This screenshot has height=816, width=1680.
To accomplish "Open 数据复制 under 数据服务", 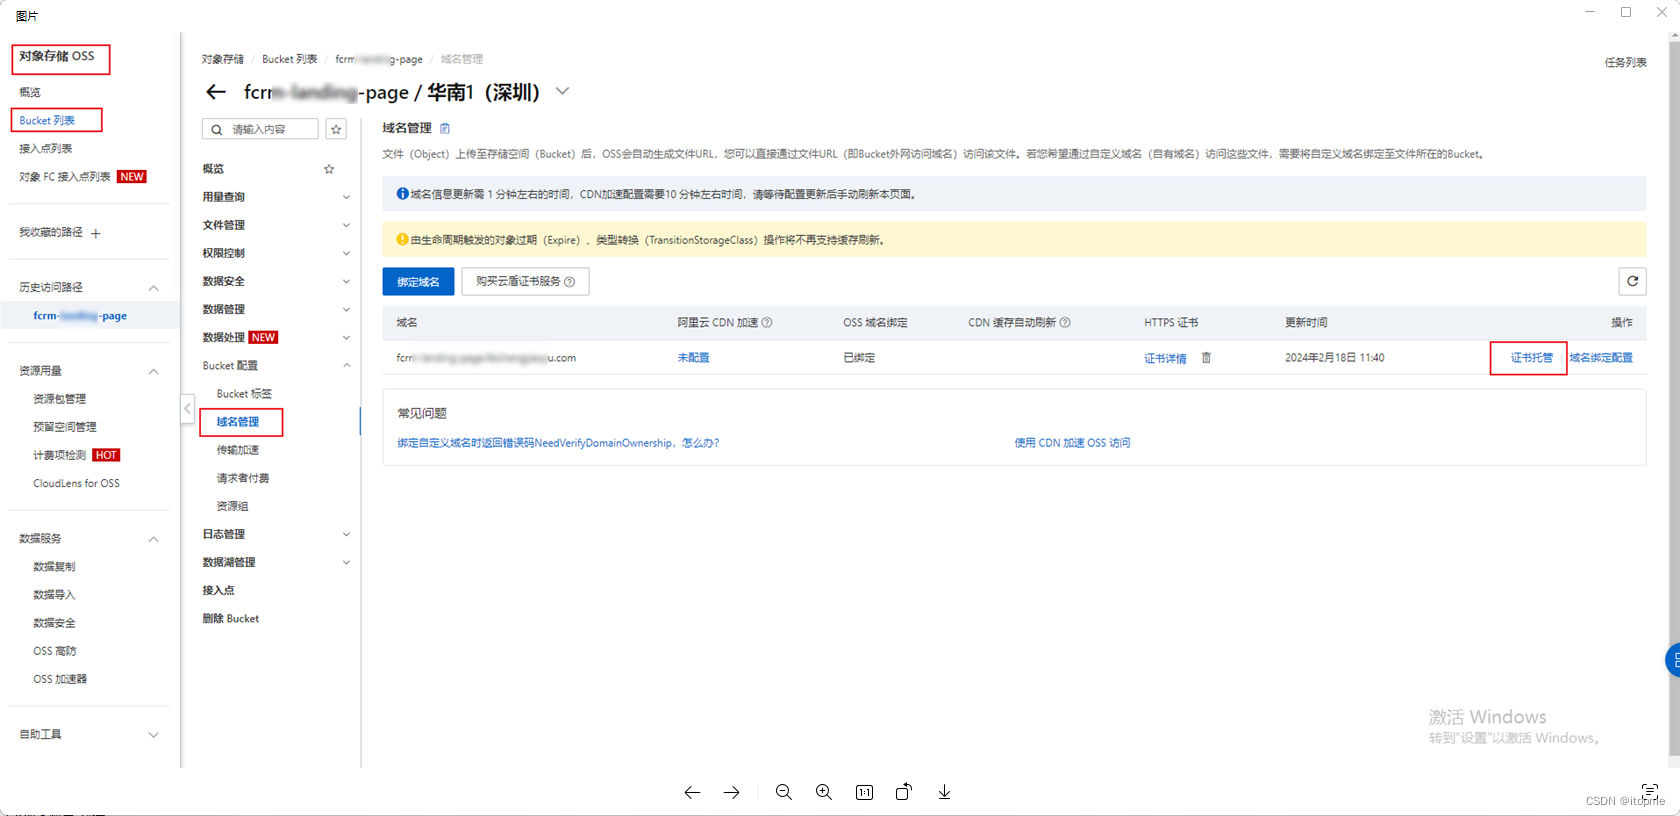I will (54, 566).
